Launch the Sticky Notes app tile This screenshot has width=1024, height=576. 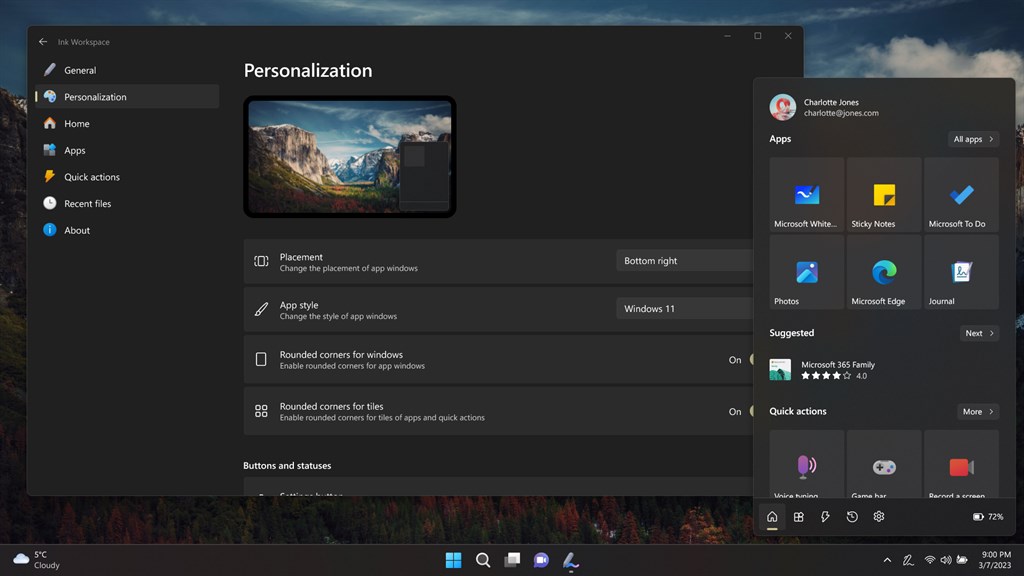884,195
